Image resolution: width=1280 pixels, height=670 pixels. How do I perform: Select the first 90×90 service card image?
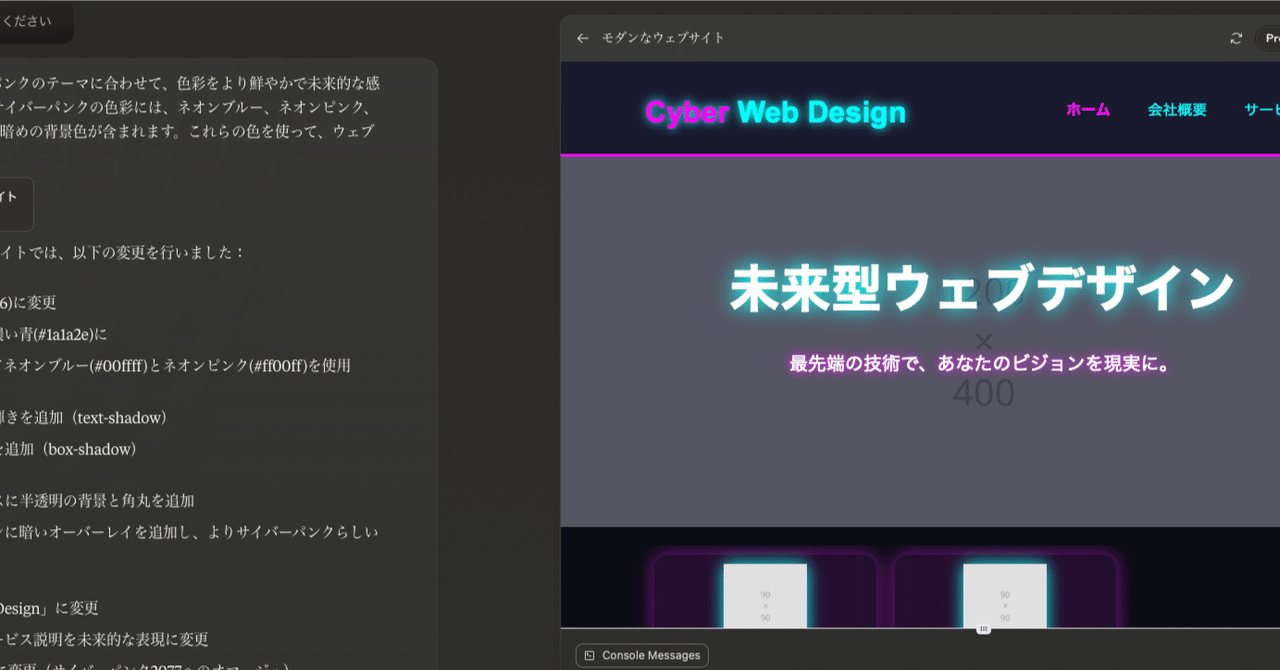pos(765,596)
